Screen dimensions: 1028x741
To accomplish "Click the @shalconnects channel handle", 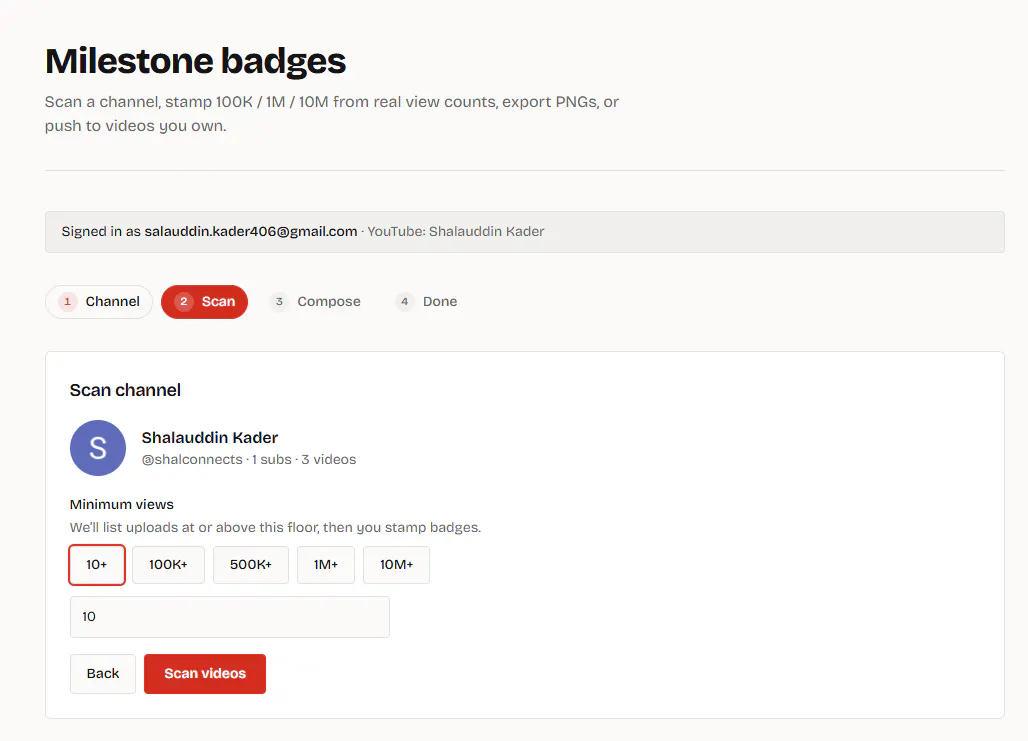I will (x=192, y=460).
